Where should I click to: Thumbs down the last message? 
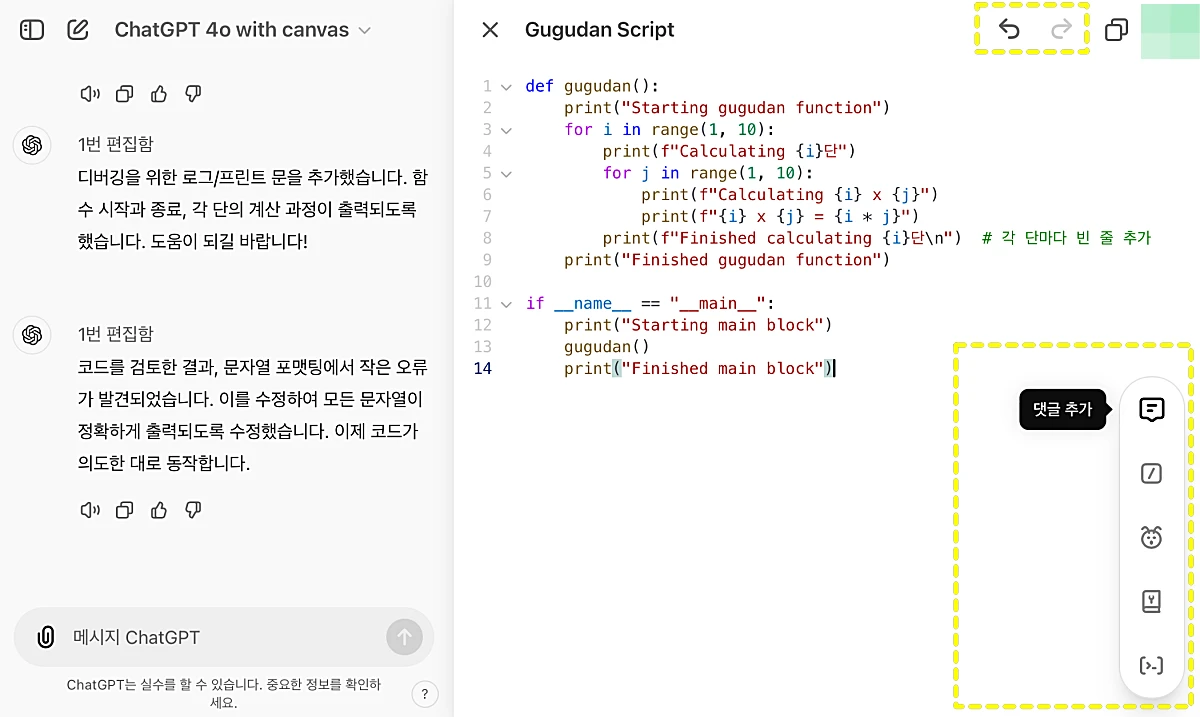click(x=194, y=510)
